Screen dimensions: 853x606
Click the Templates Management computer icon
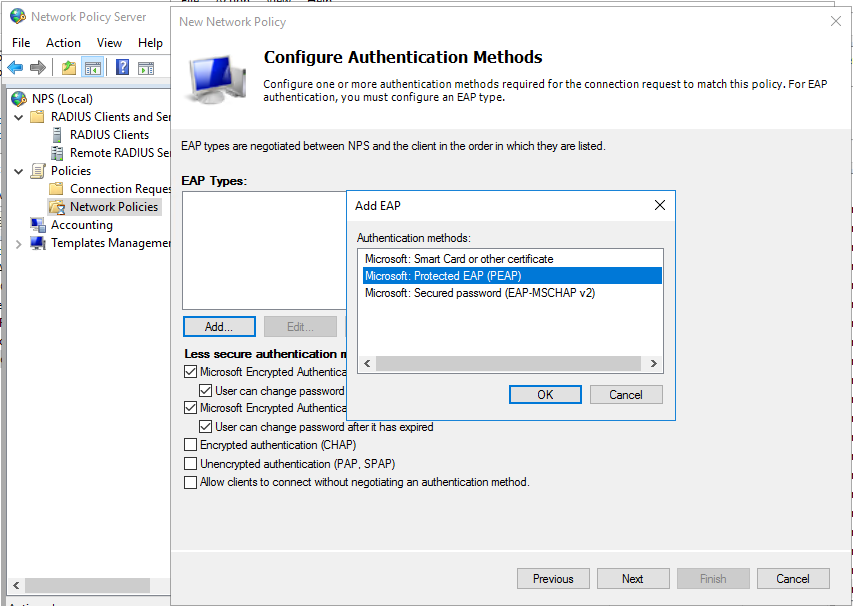point(38,243)
